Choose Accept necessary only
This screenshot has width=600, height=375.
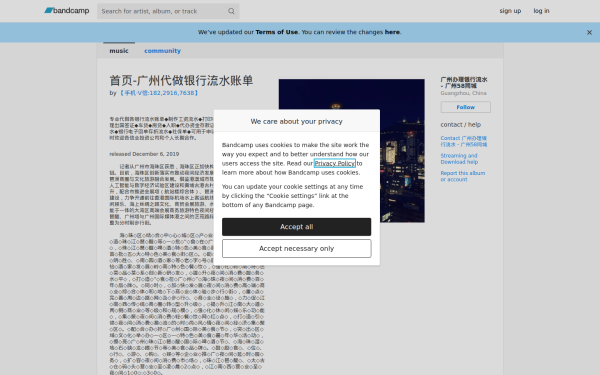click(297, 249)
